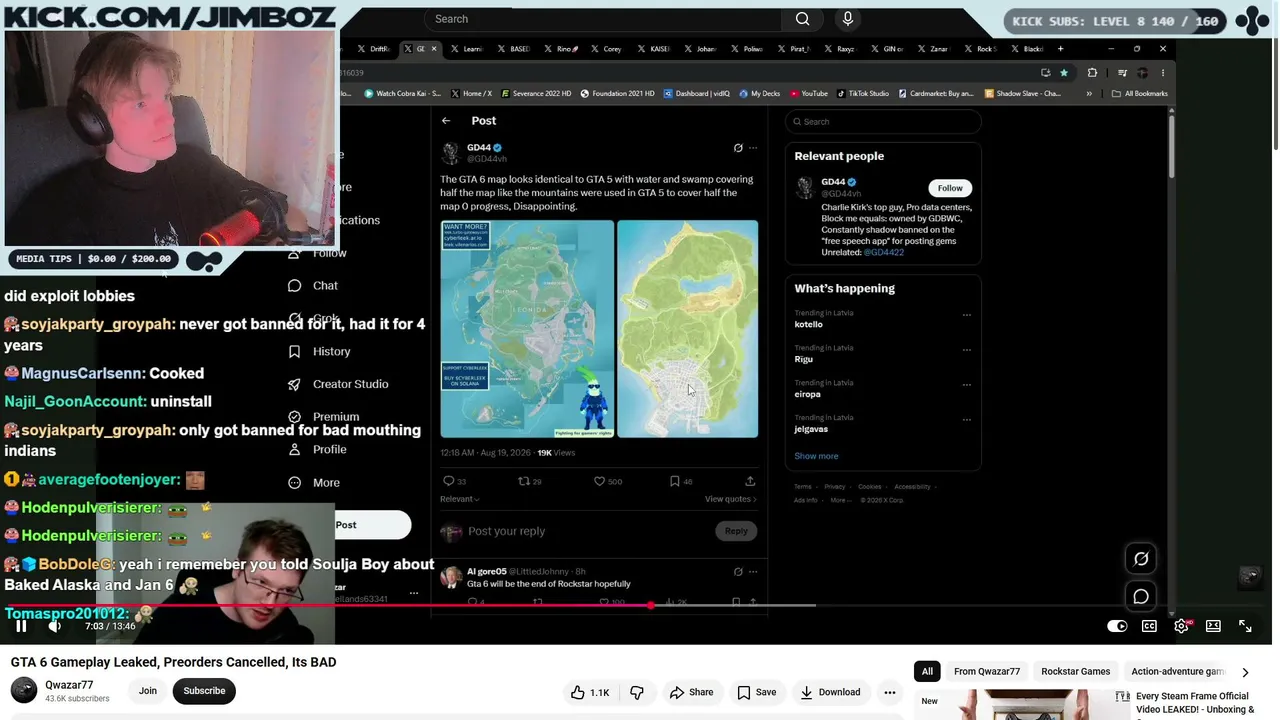
Task: Like the video with the thumbs-up button
Action: pos(589,692)
